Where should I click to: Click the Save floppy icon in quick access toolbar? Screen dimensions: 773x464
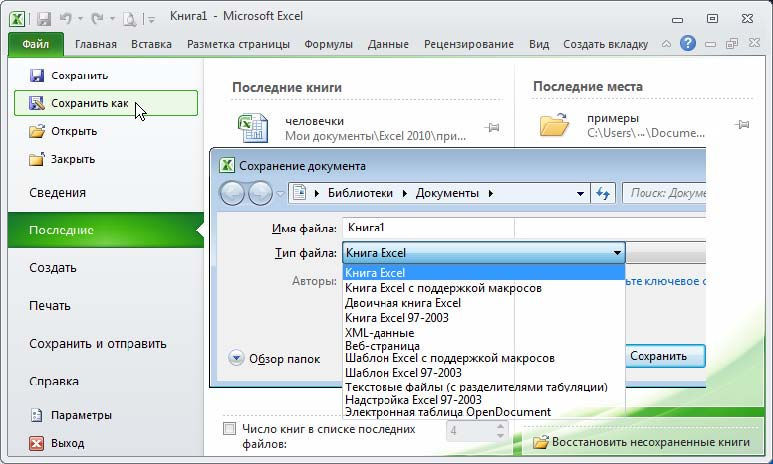tap(44, 19)
